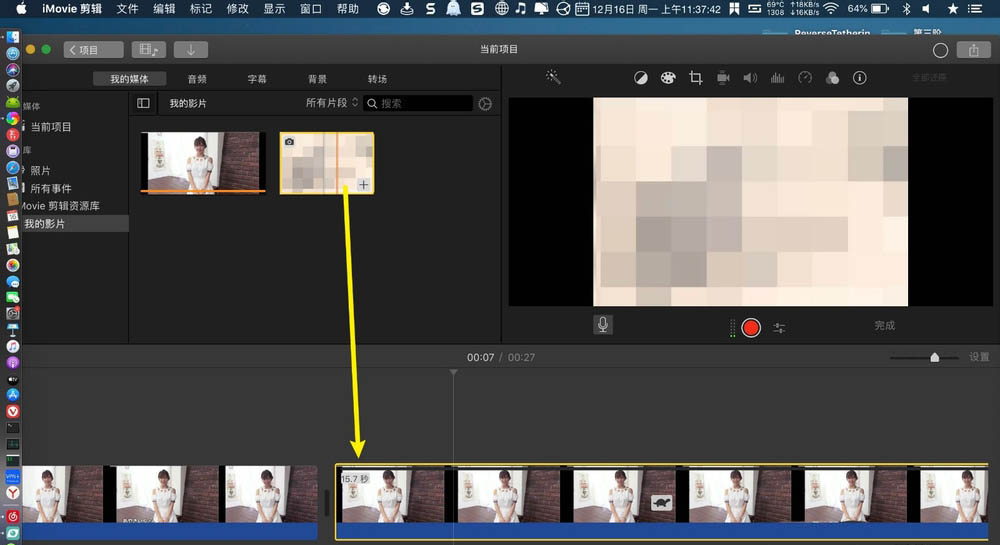
Task: Open the 标记 menu
Action: click(201, 9)
